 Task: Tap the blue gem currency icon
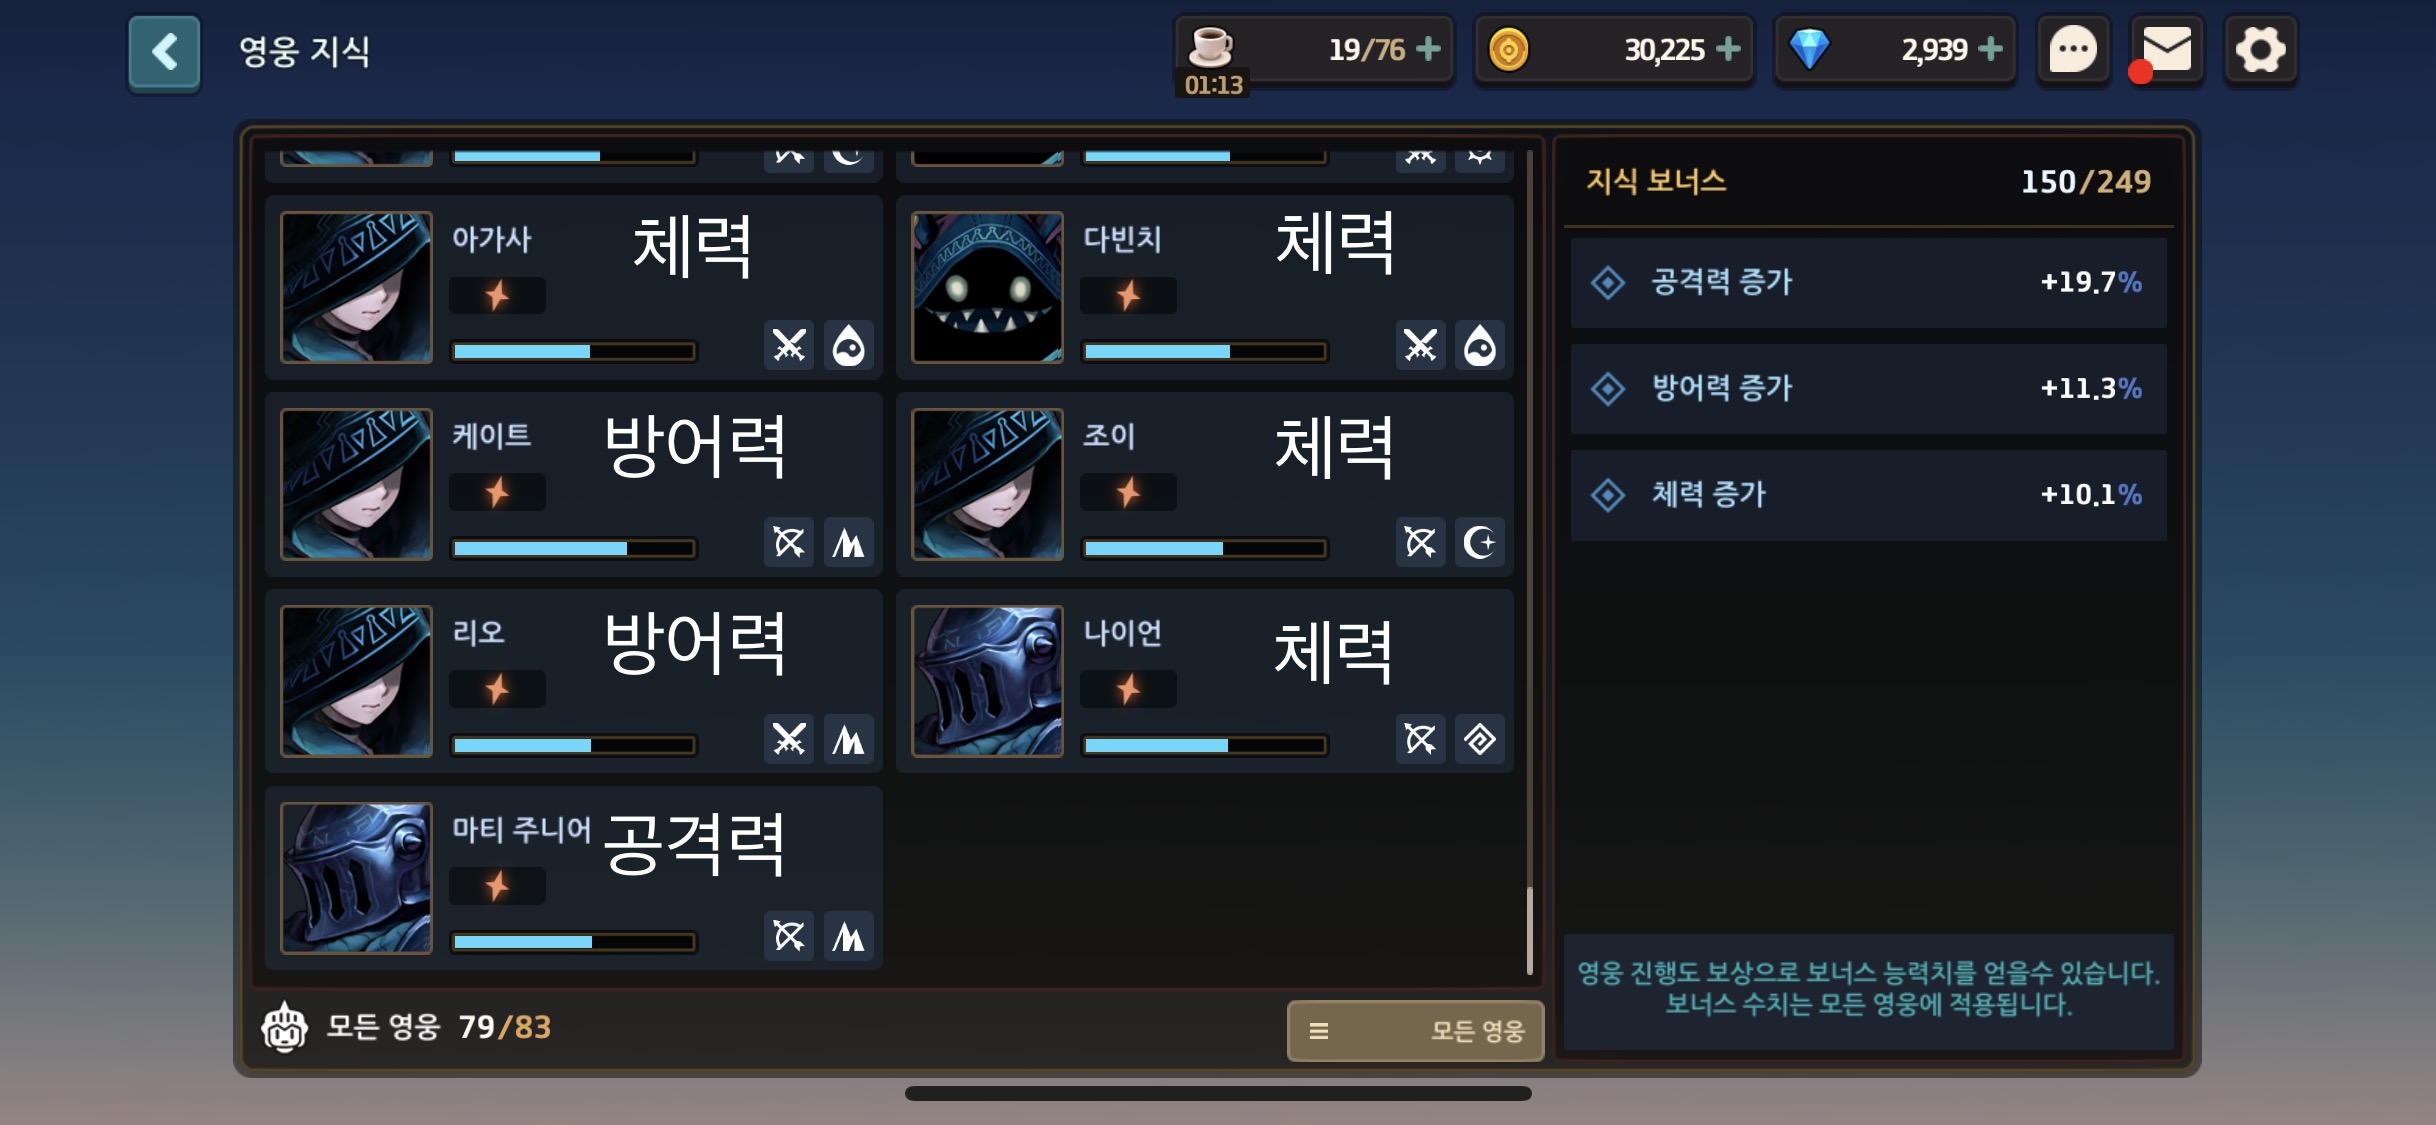coord(1808,49)
